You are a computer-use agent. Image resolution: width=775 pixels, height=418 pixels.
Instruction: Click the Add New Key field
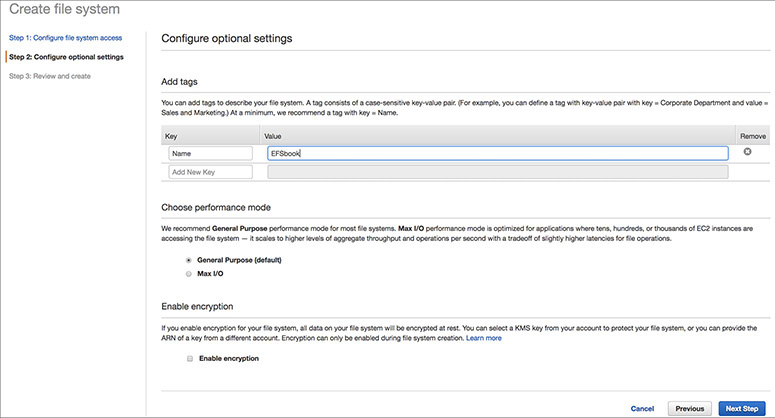click(x=210, y=172)
